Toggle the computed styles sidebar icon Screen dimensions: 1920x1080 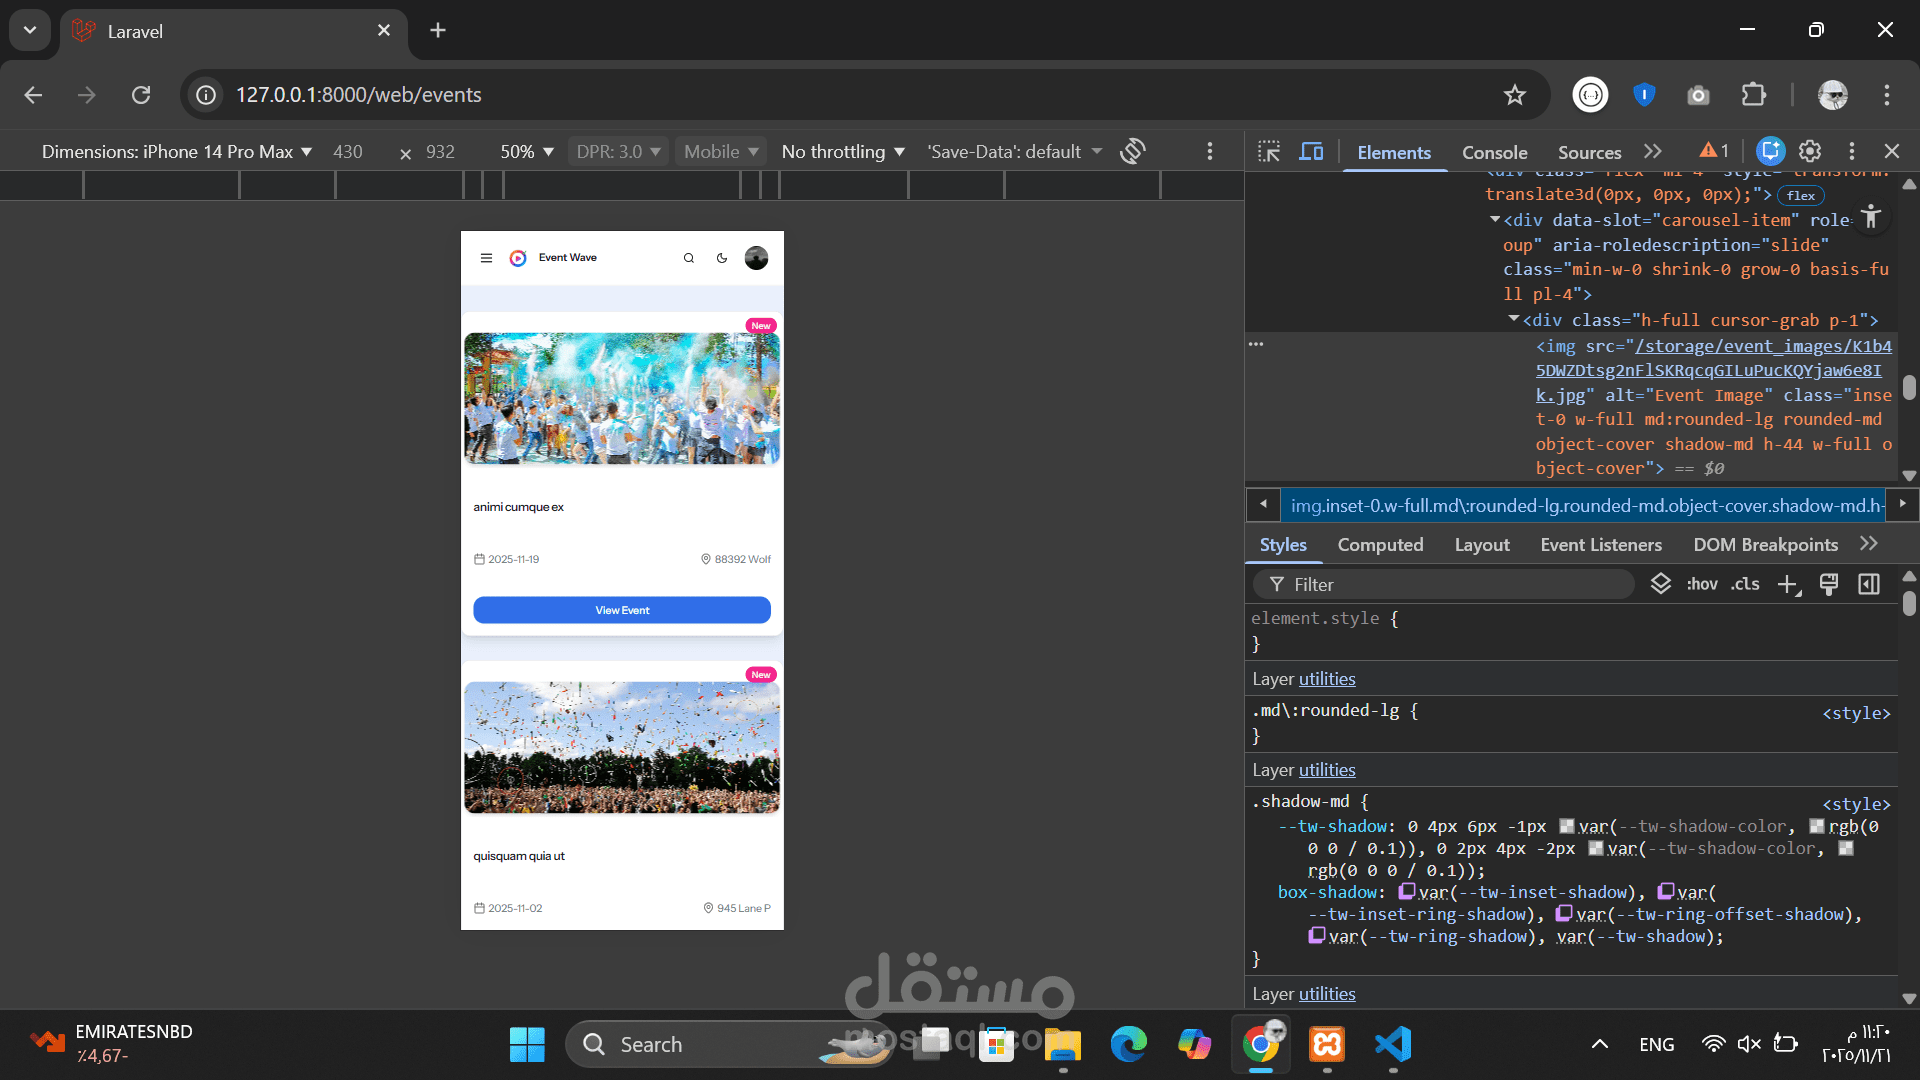(x=1869, y=585)
